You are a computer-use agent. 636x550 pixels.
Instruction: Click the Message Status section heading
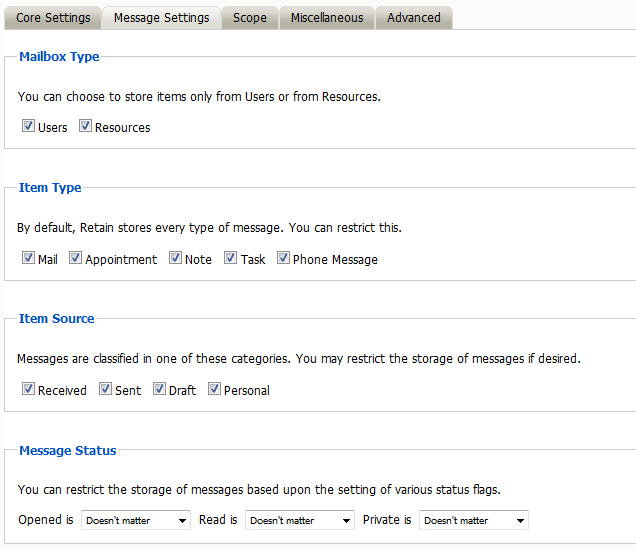click(68, 451)
